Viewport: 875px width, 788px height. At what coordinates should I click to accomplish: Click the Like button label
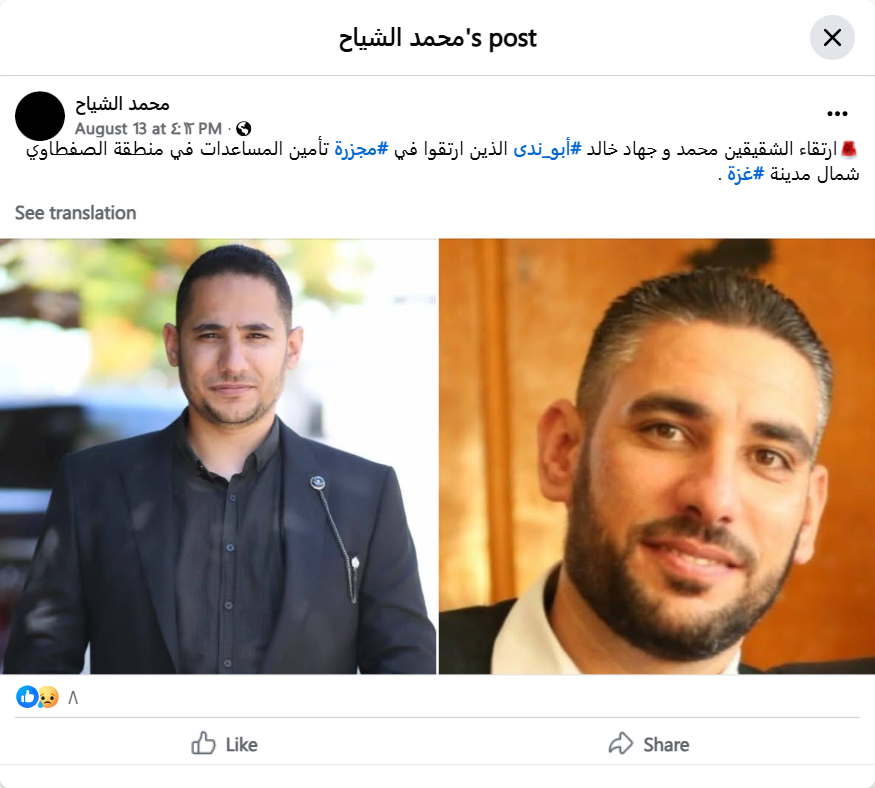pyautogui.click(x=242, y=745)
